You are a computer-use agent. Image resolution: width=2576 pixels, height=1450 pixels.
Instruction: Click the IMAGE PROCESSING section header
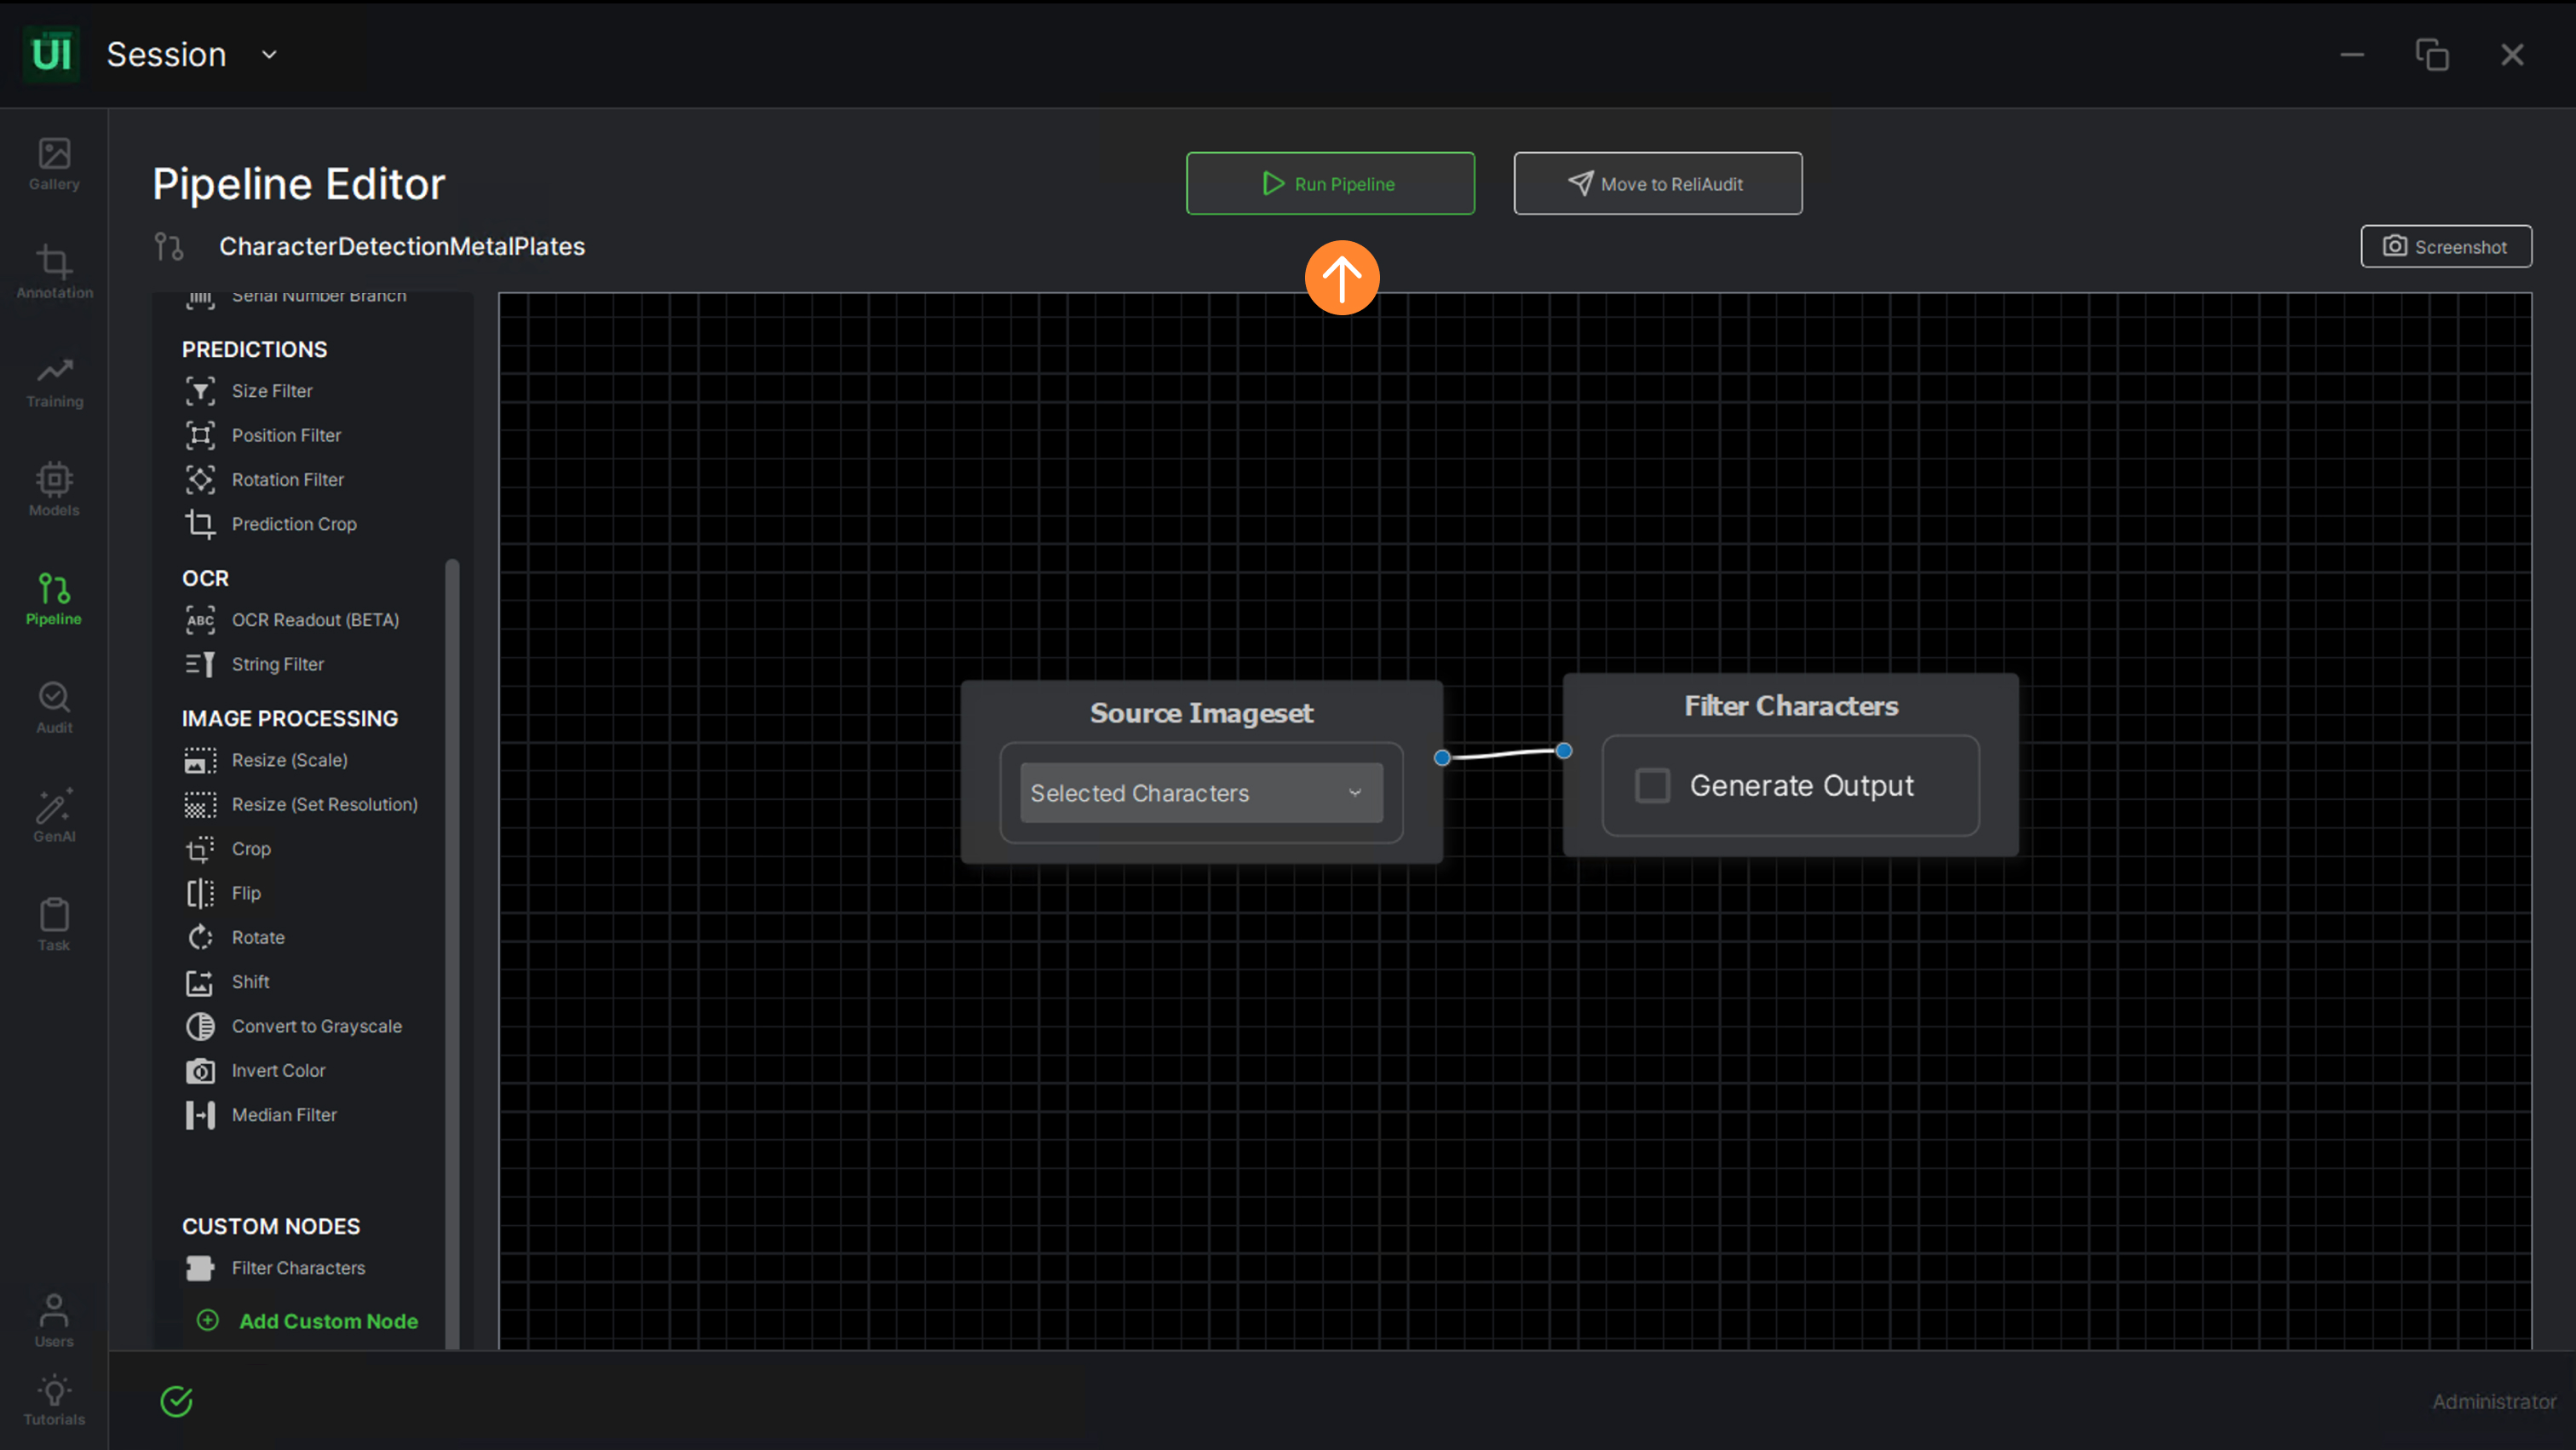coord(290,718)
